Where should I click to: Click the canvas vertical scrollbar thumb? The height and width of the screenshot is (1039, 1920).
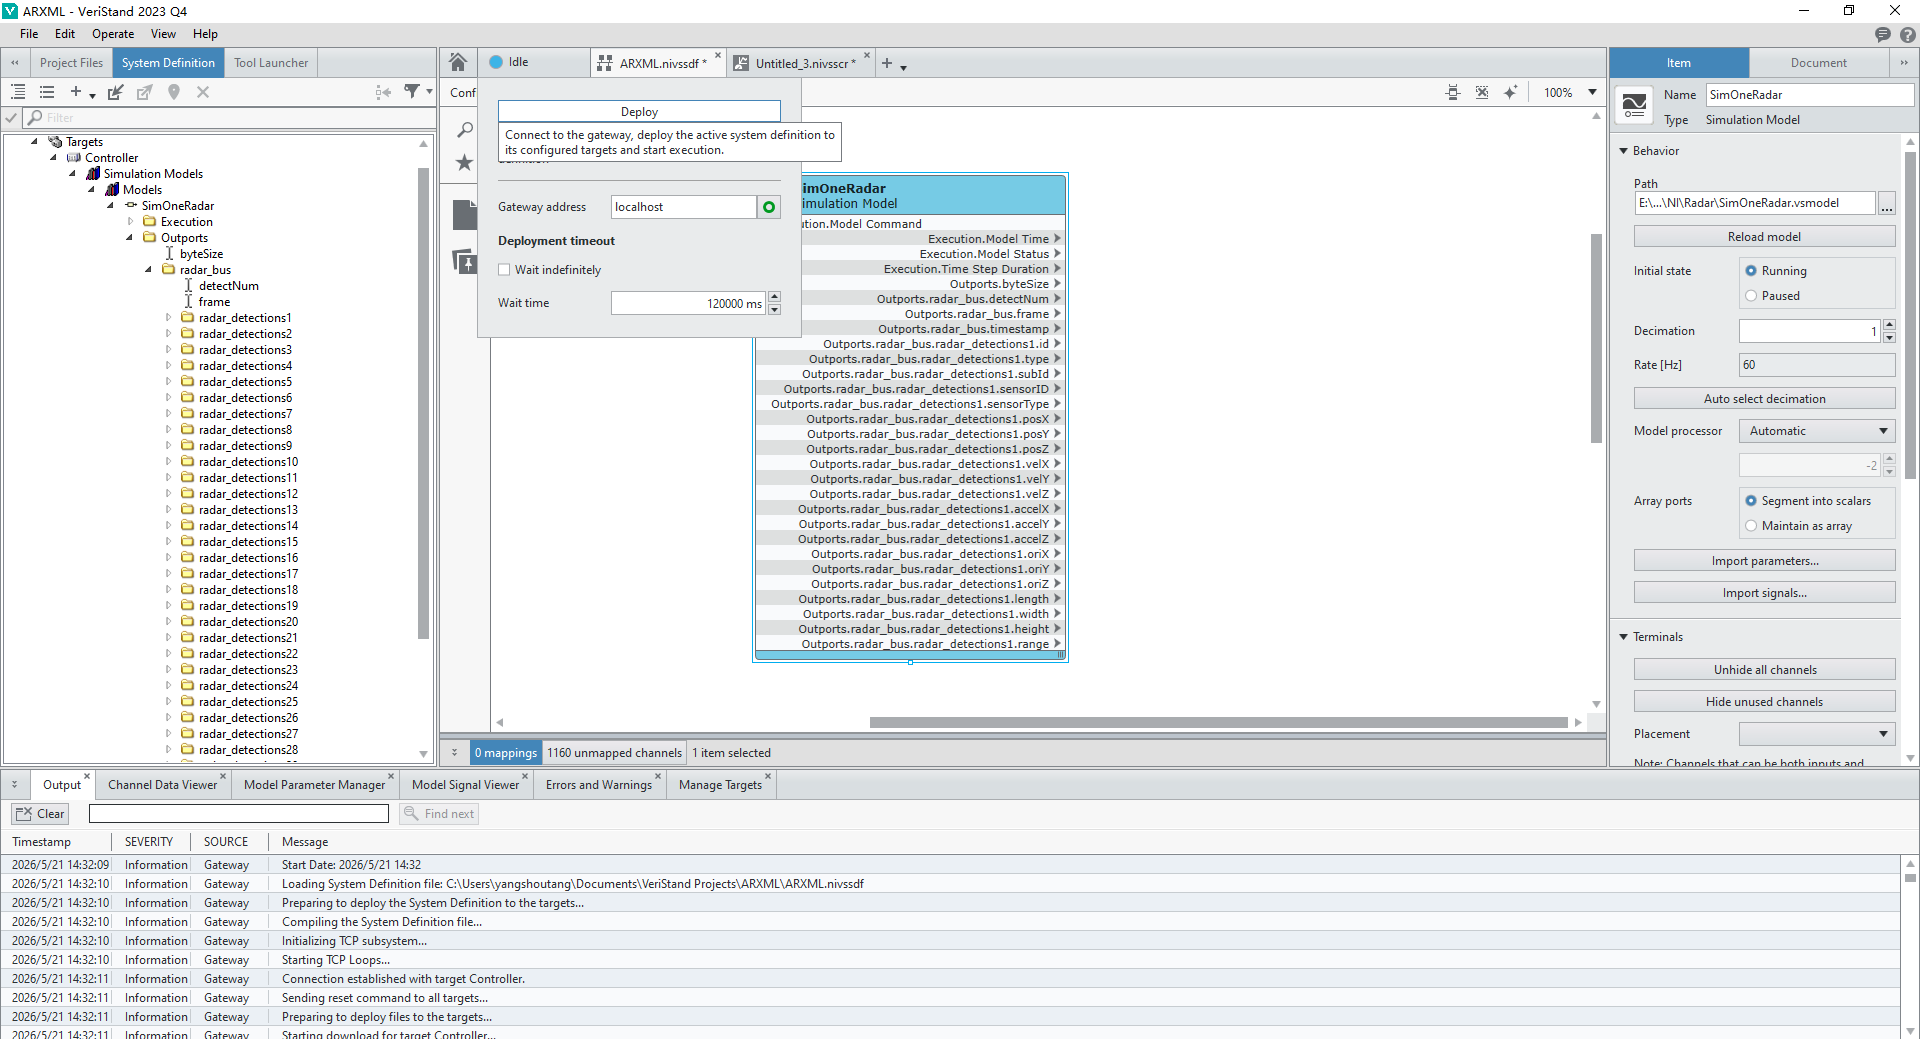pyautogui.click(x=1596, y=338)
